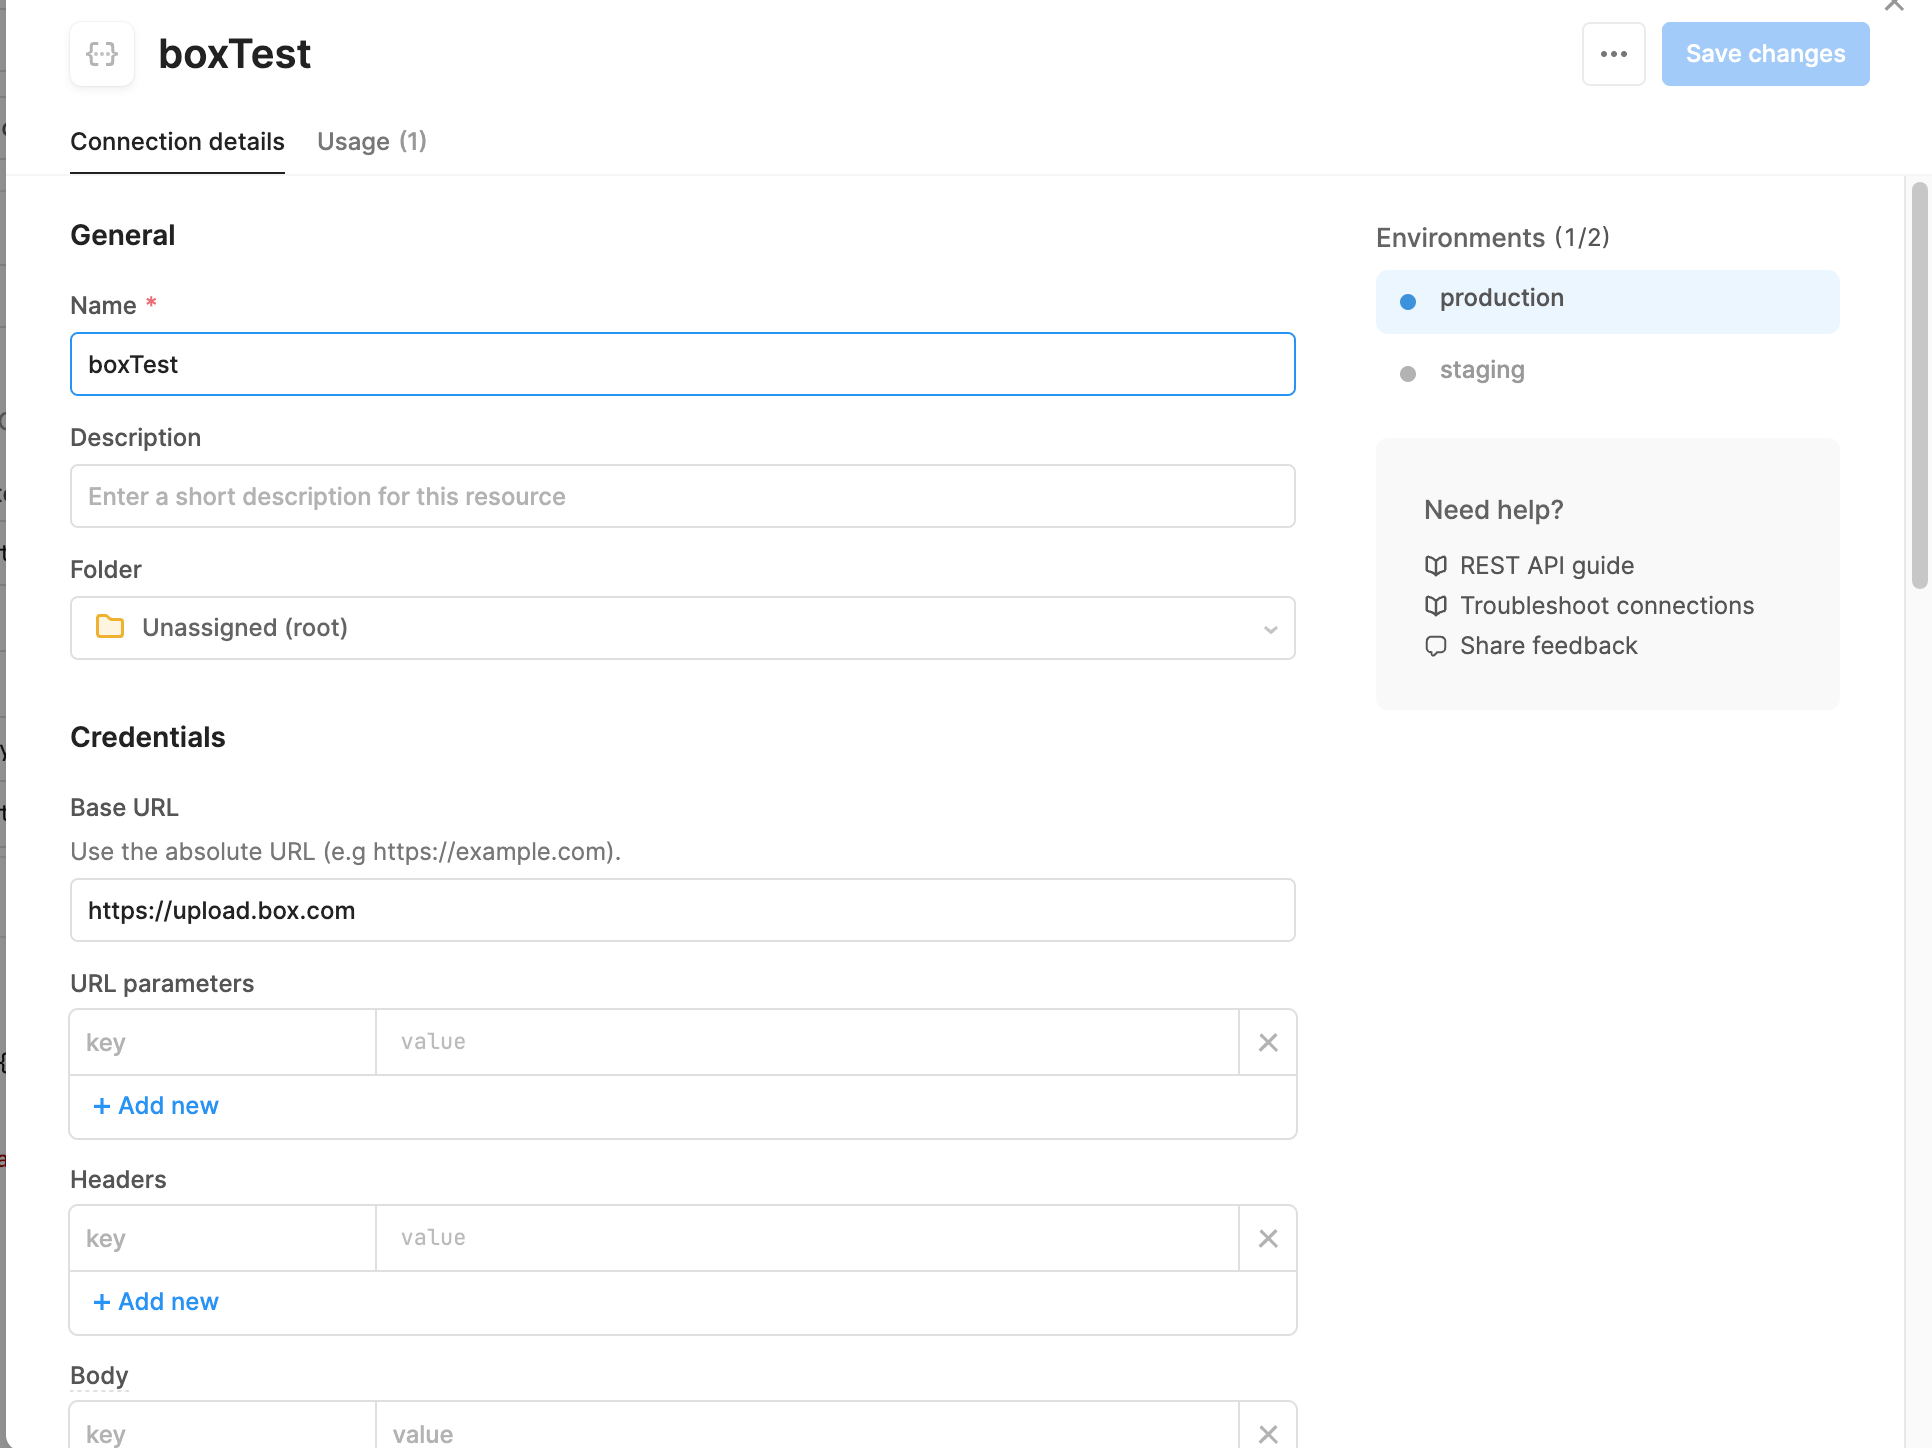This screenshot has height=1448, width=1932.
Task: Expand URL parameters key field
Action: tap(224, 1042)
